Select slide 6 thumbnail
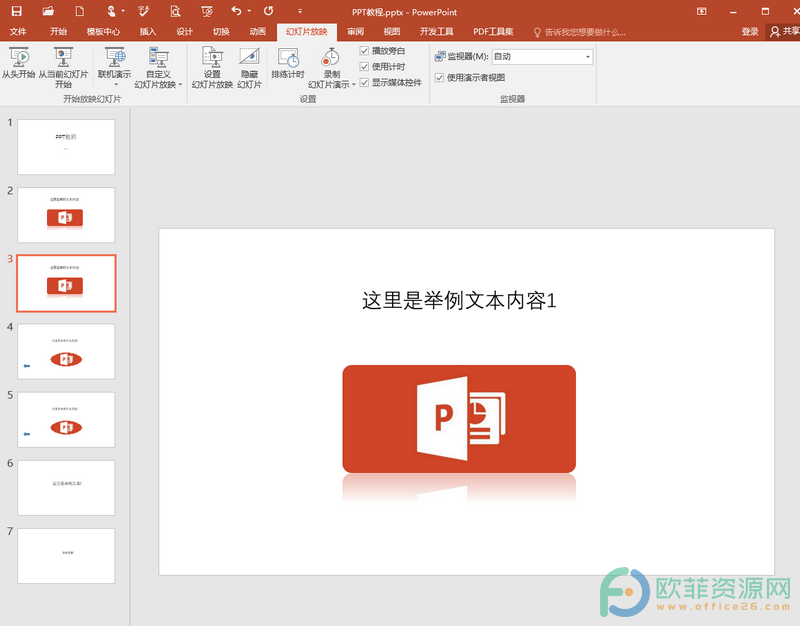Viewport: 800px width, 626px height. click(x=66, y=488)
